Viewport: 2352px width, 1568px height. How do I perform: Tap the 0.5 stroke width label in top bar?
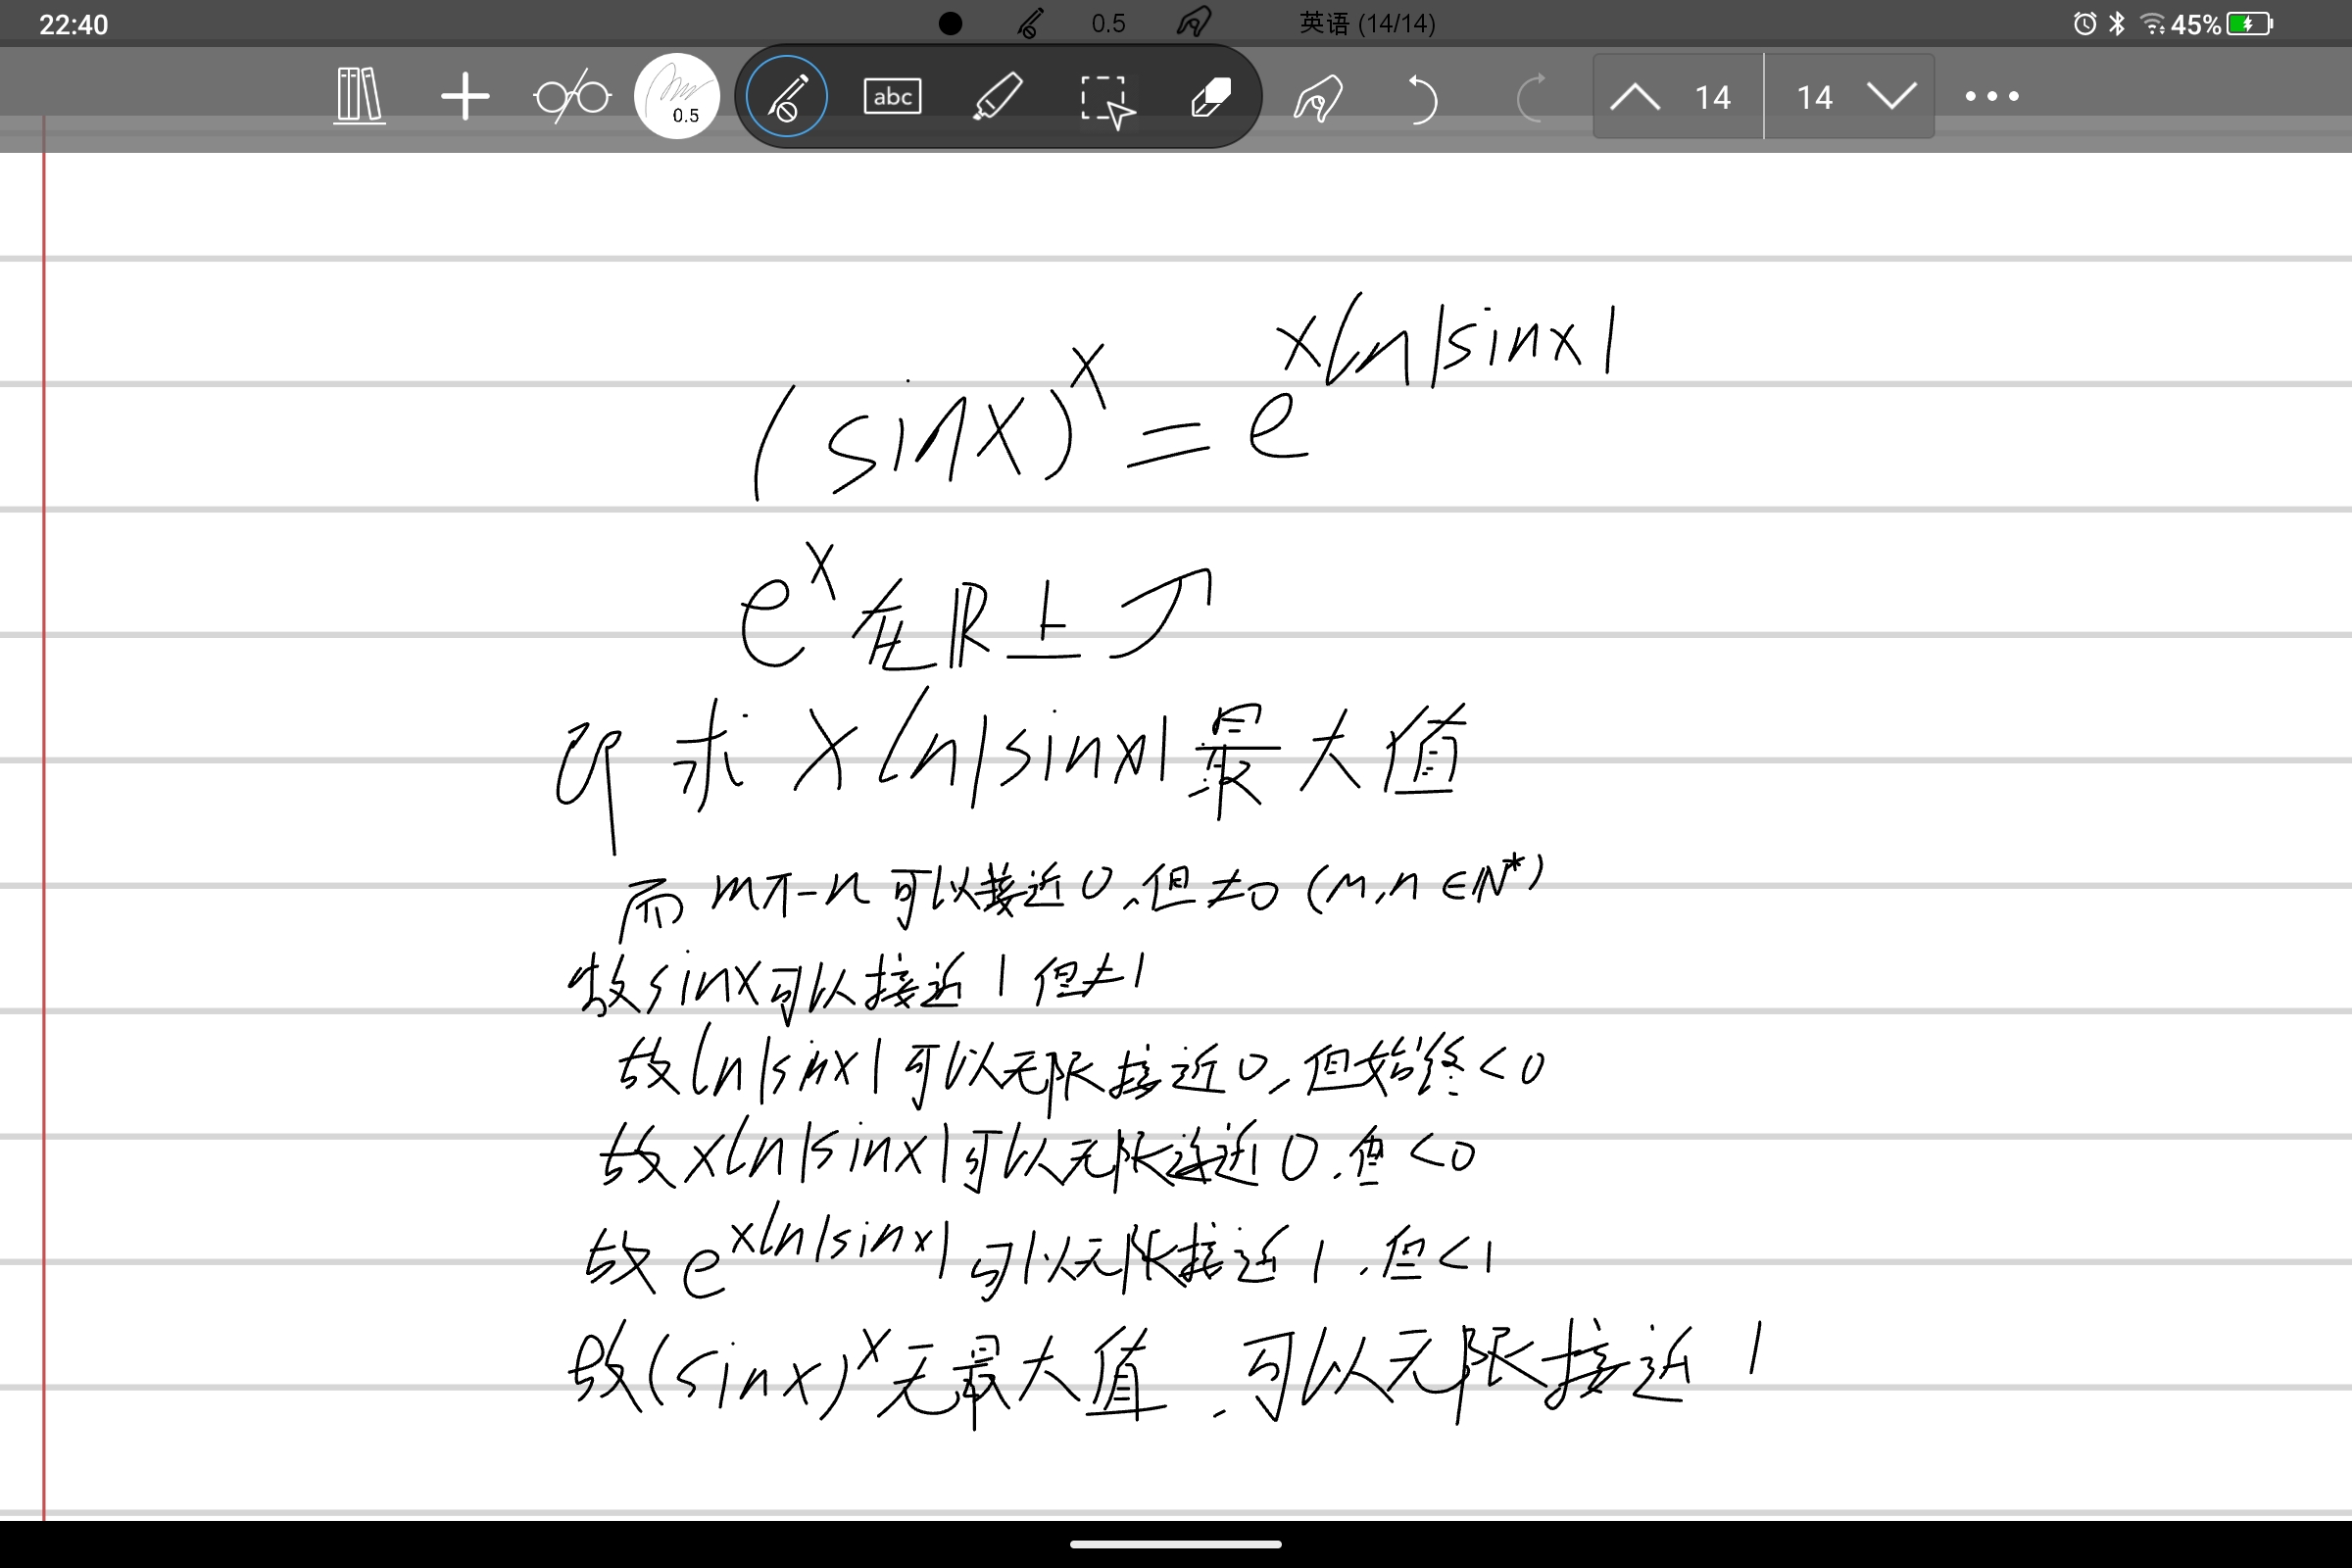[x=1108, y=23]
